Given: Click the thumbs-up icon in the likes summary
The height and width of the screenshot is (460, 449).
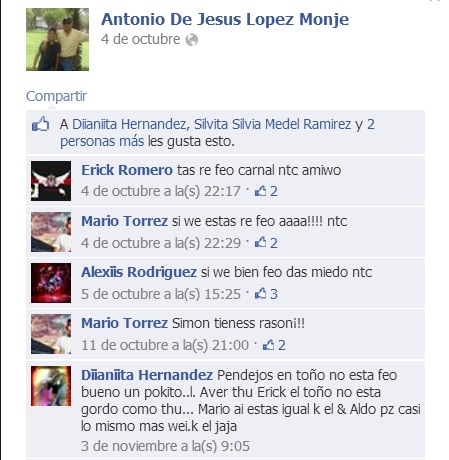Looking at the screenshot, I should (40, 124).
